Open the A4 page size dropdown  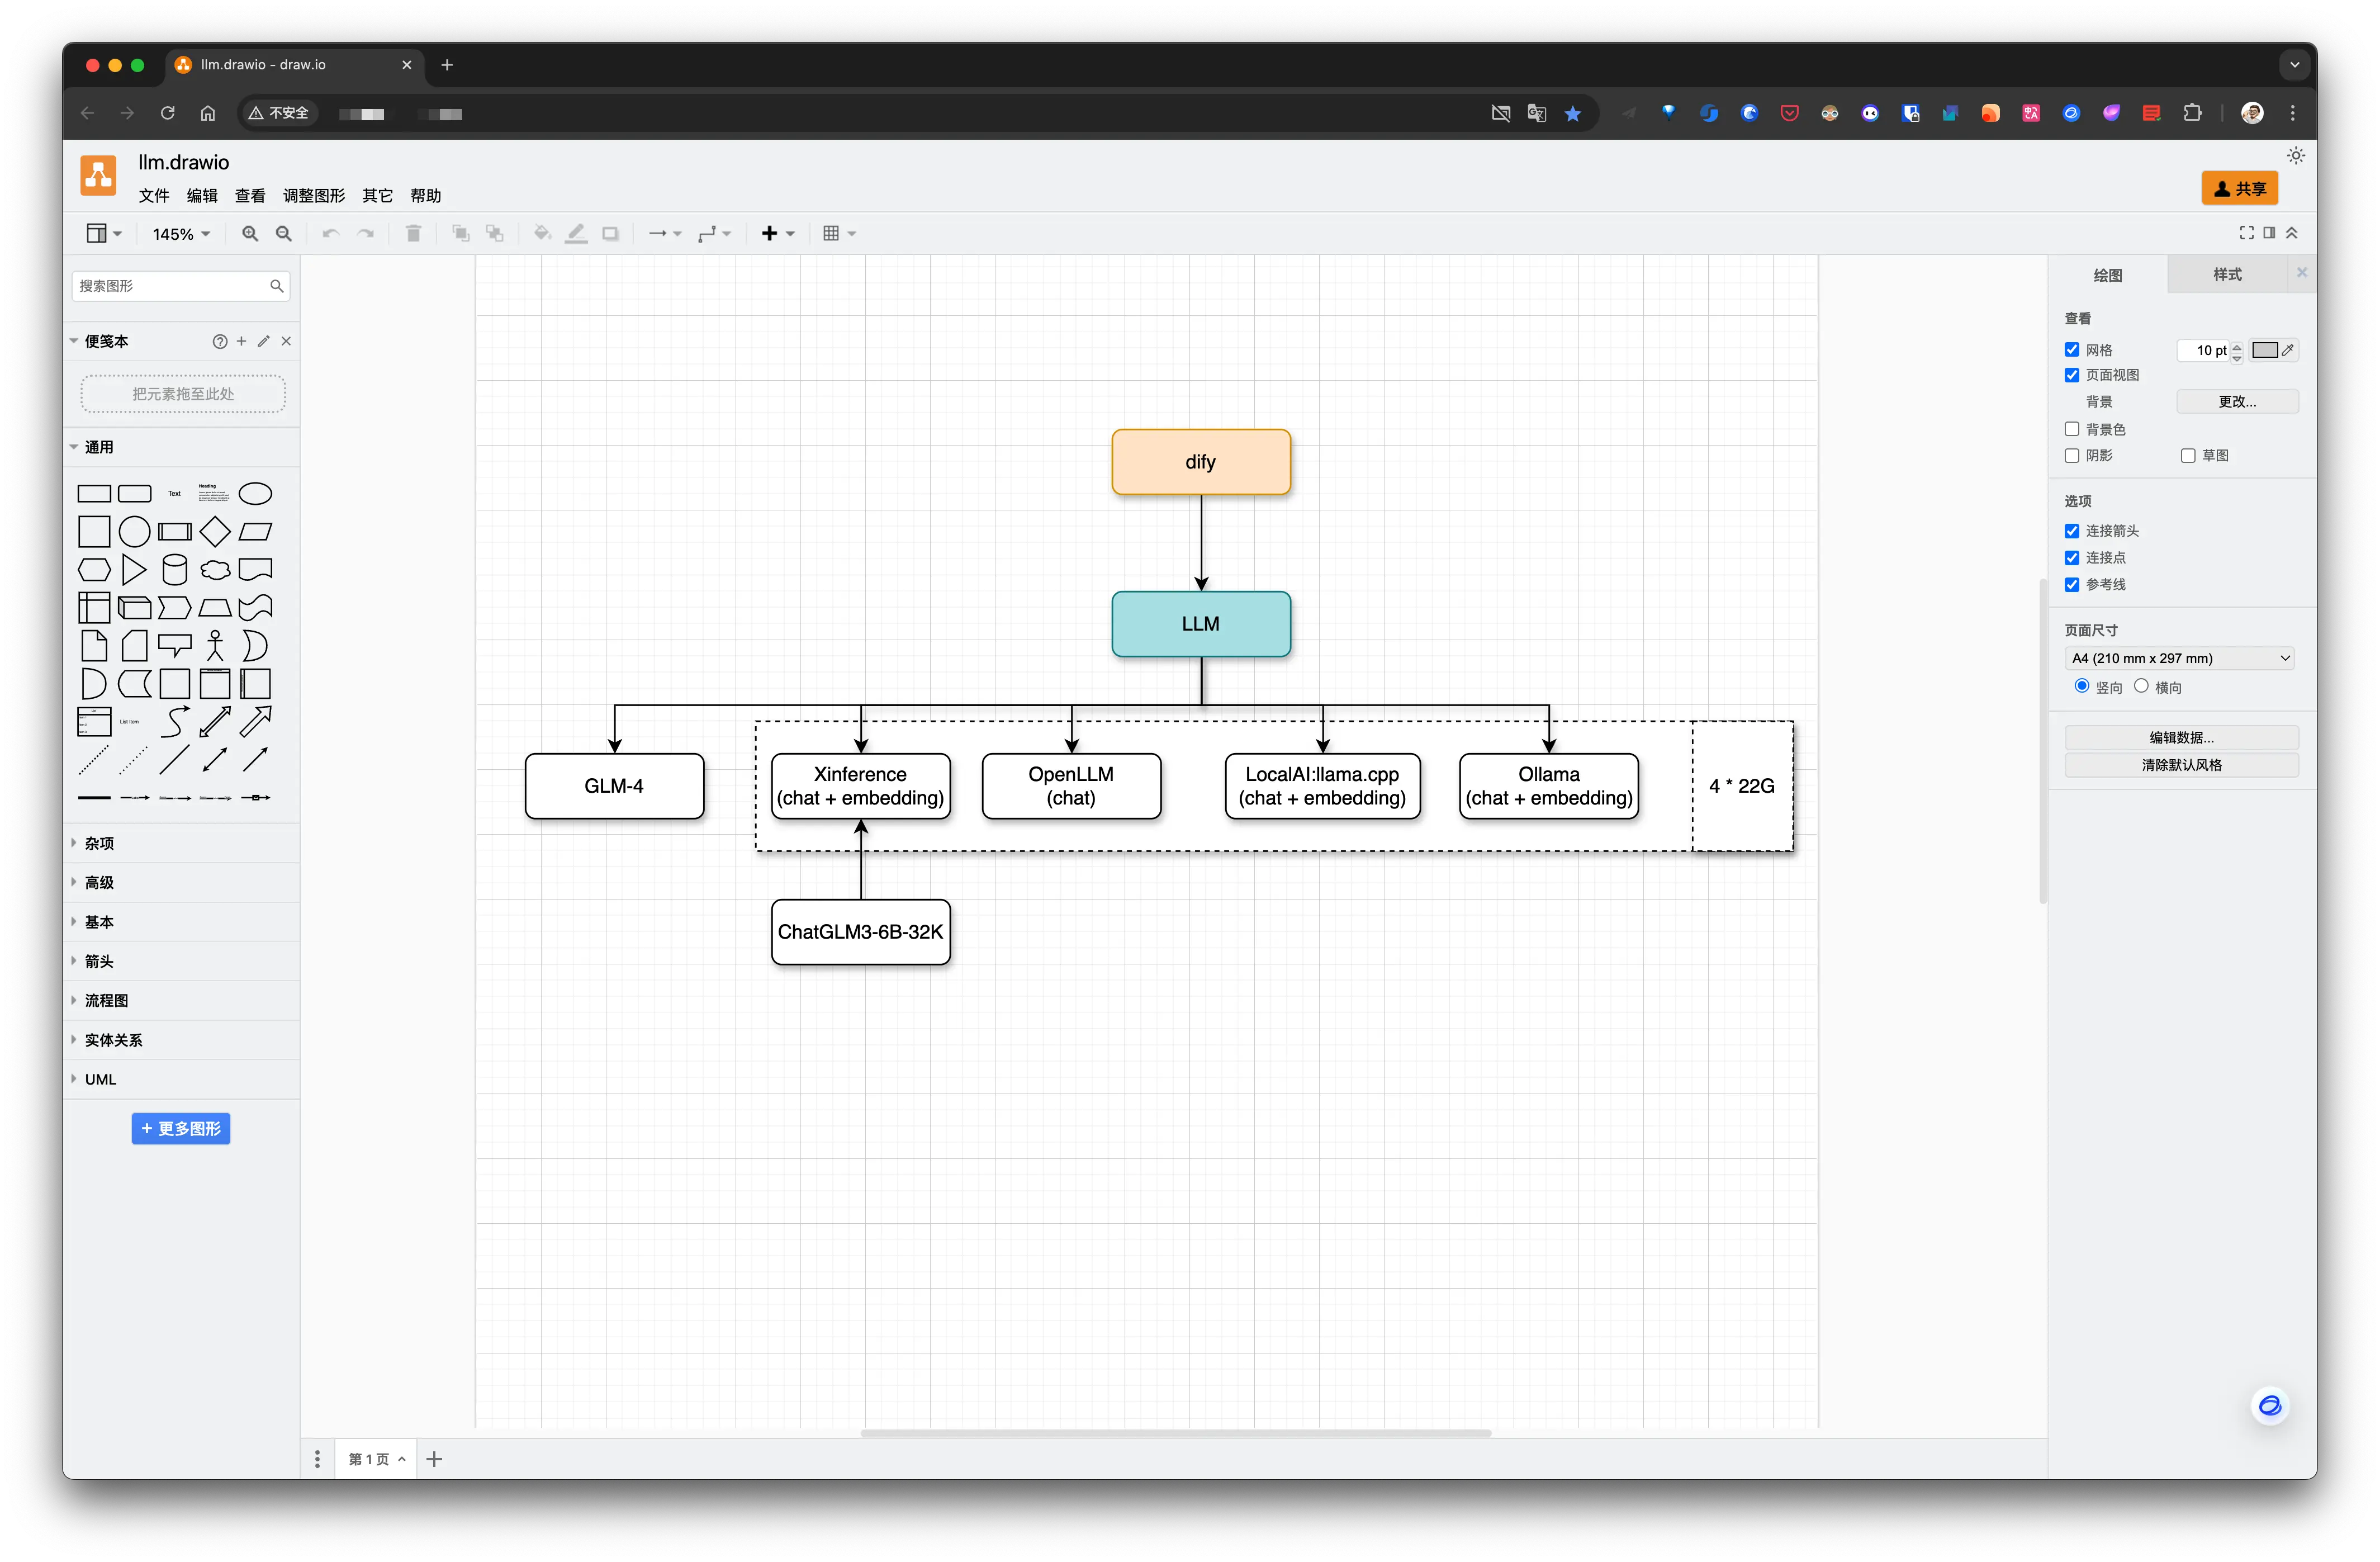tap(2179, 658)
